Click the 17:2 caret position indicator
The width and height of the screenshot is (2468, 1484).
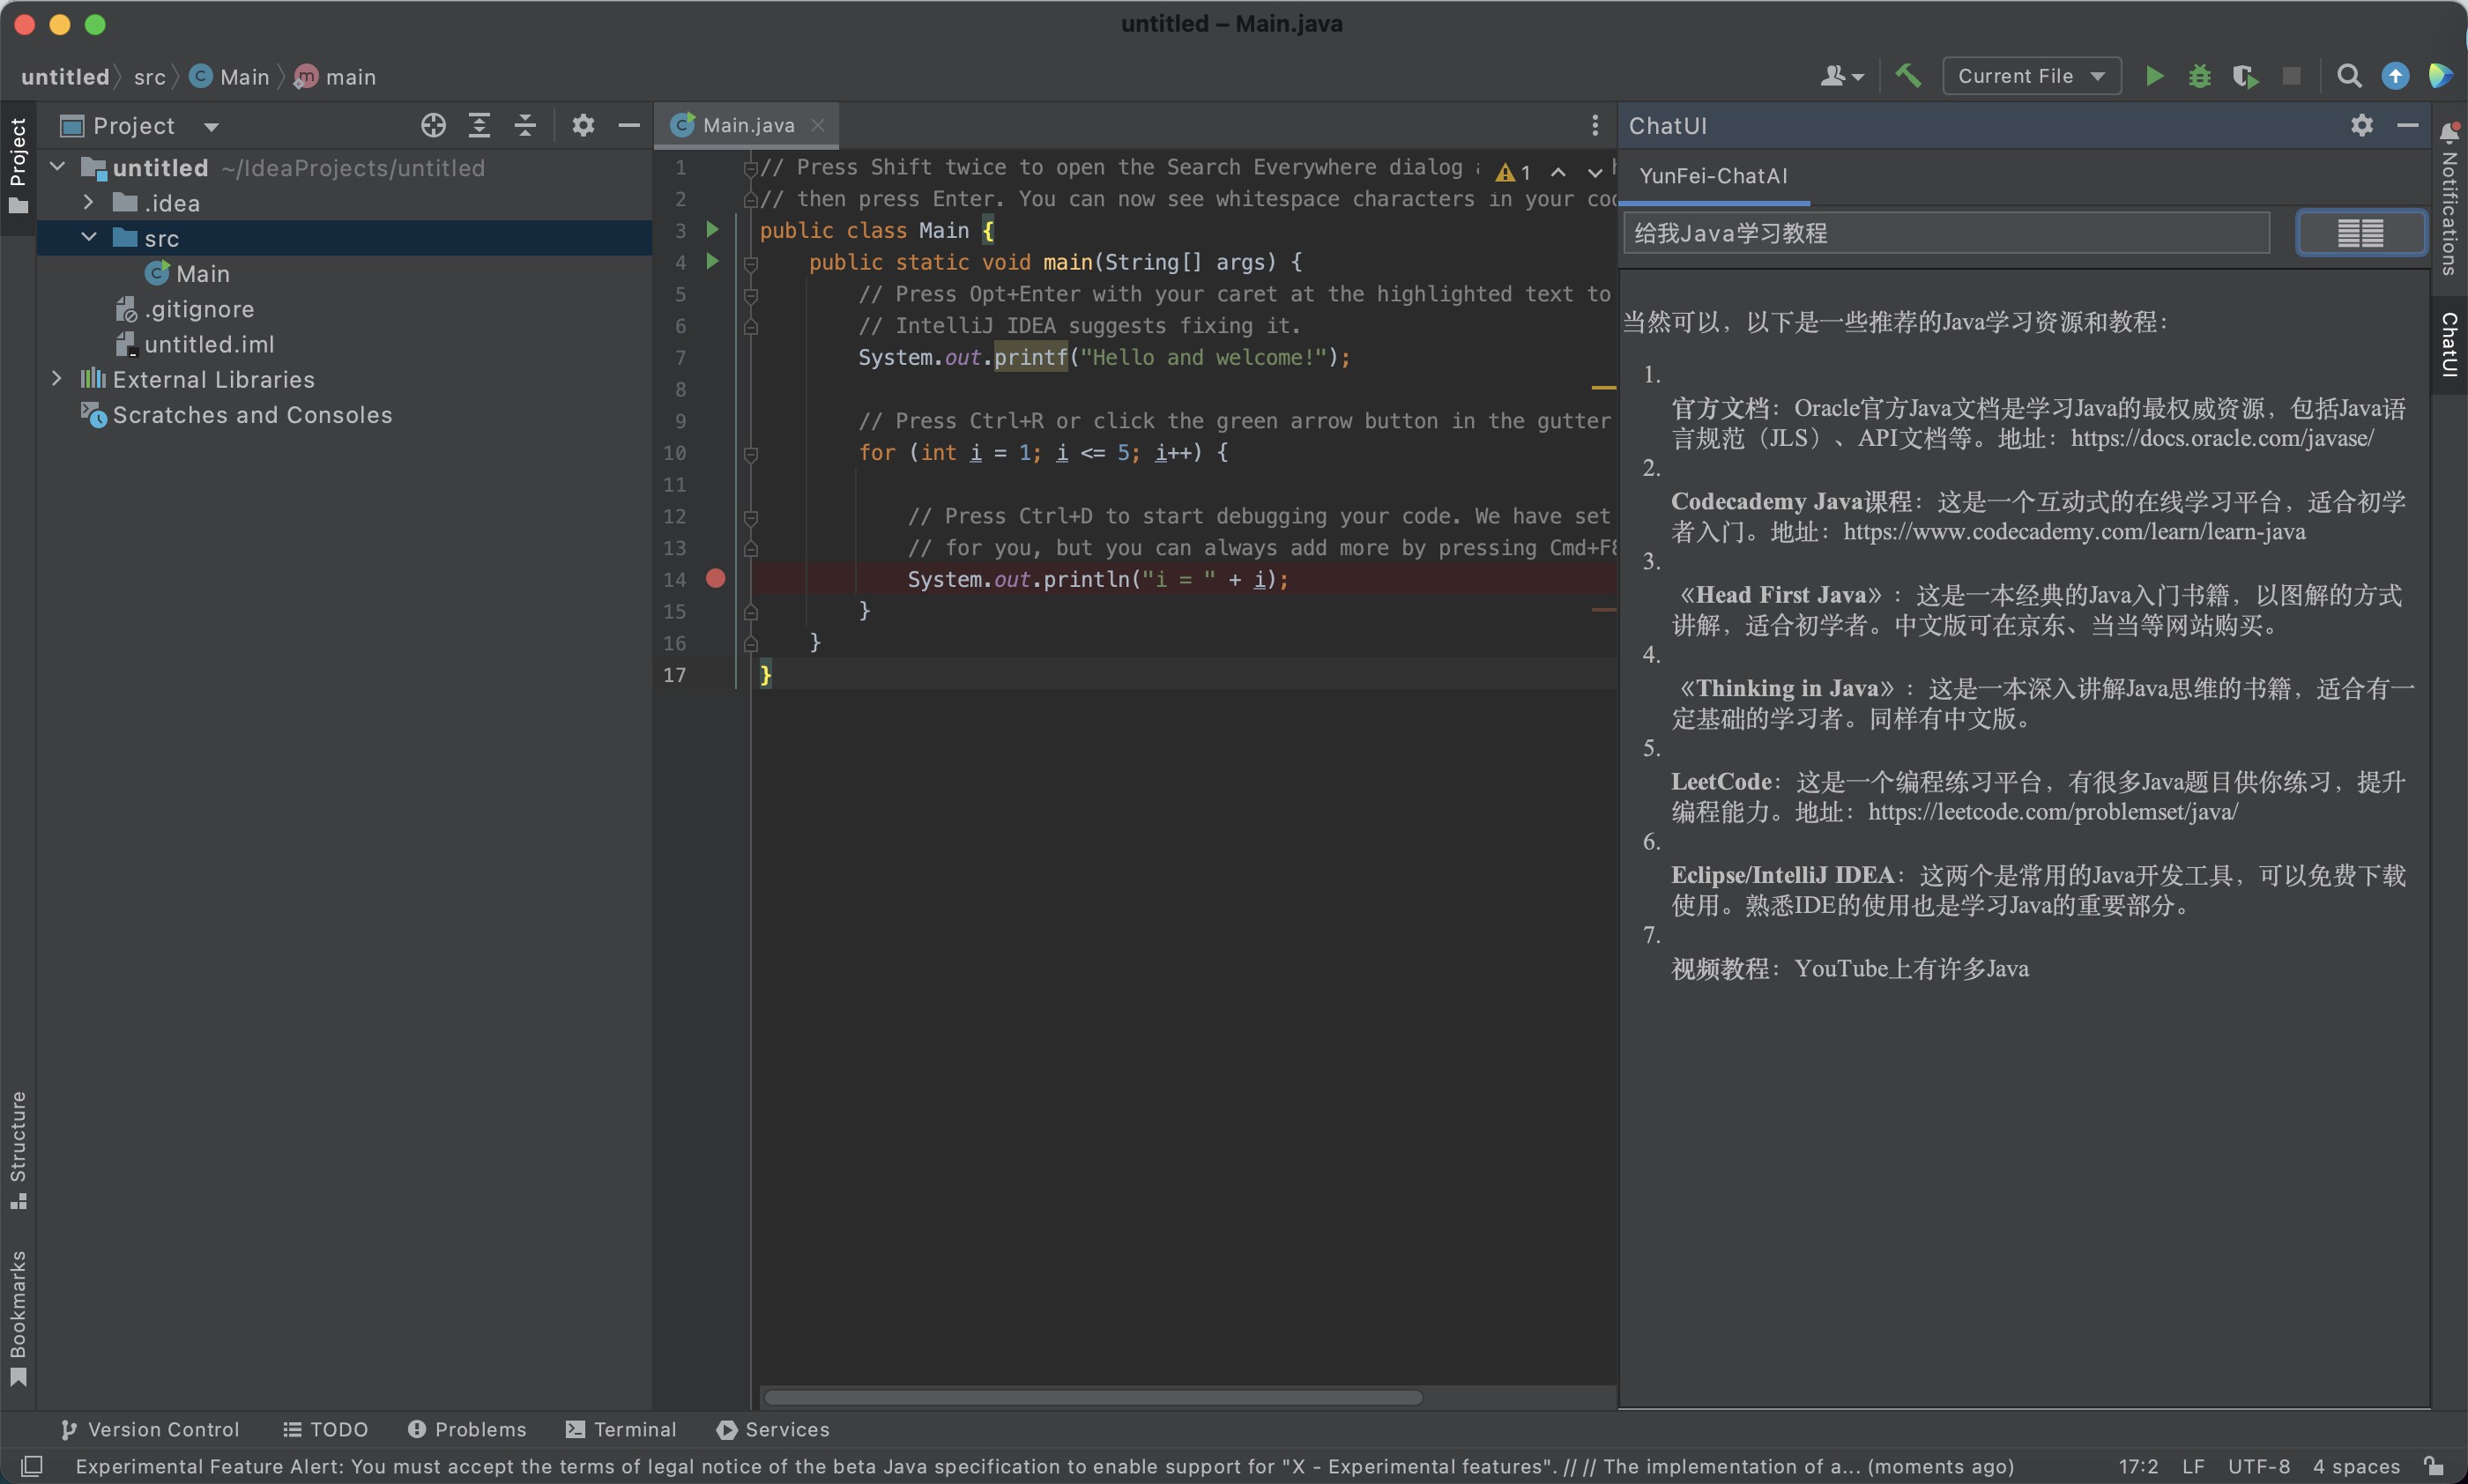point(2138,1466)
